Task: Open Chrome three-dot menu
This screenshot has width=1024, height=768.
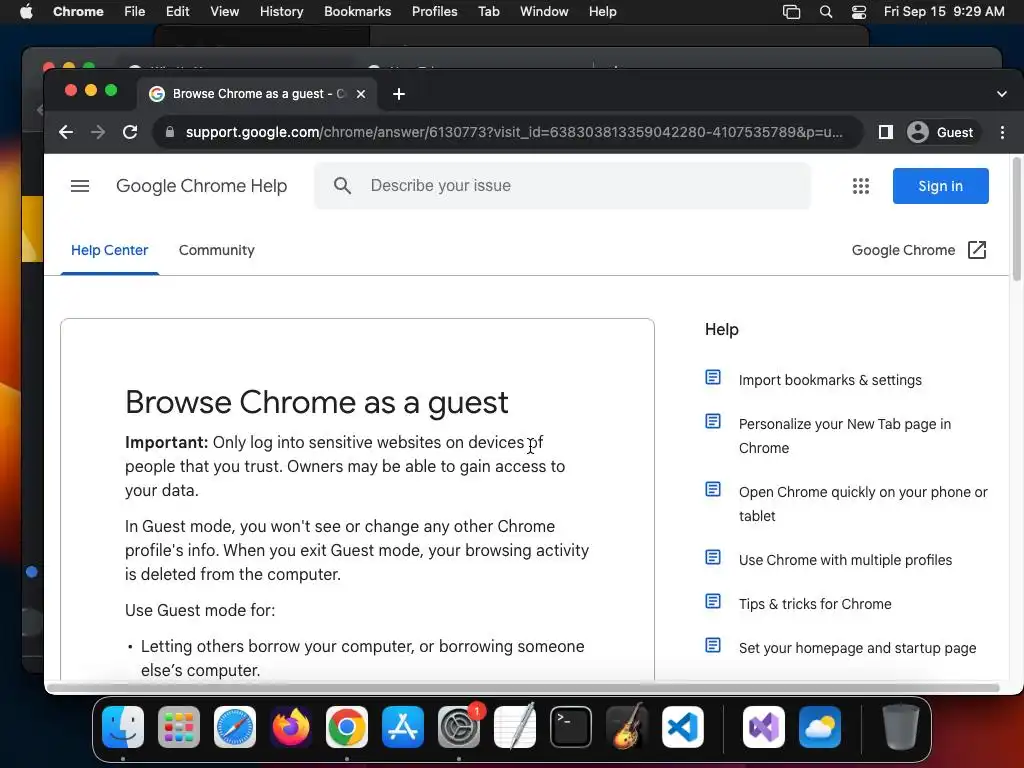Action: click(x=1002, y=132)
